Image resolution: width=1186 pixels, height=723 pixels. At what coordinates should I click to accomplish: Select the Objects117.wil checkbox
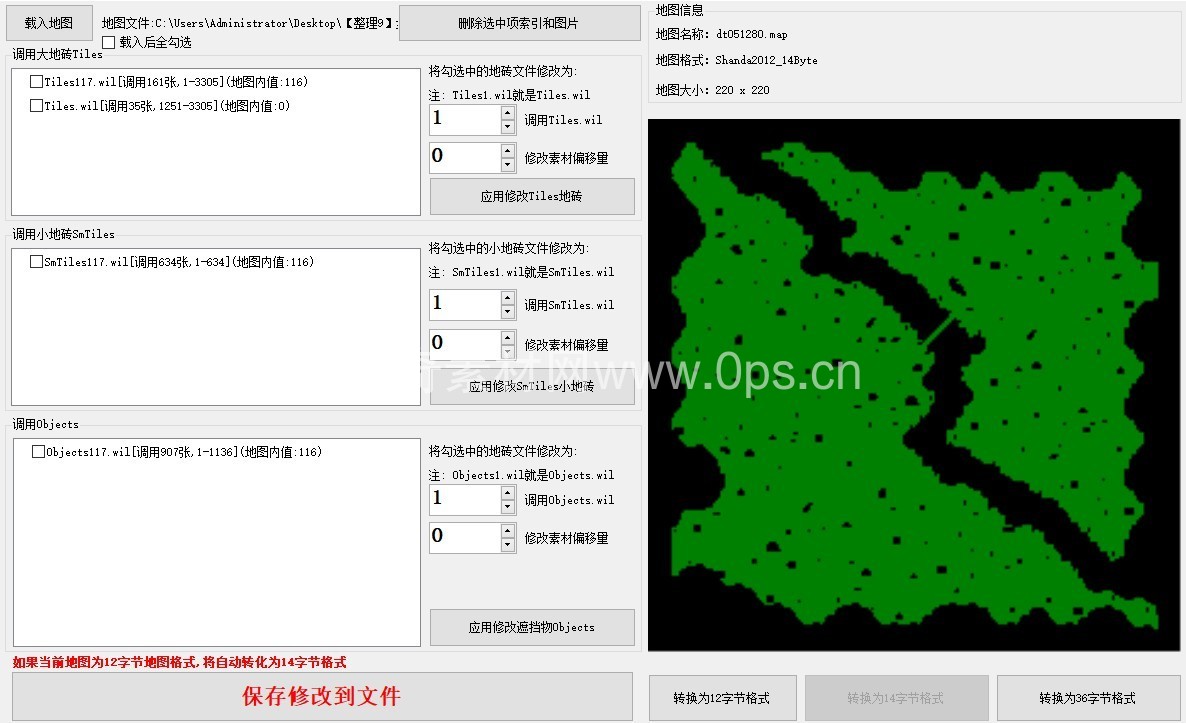pos(39,452)
